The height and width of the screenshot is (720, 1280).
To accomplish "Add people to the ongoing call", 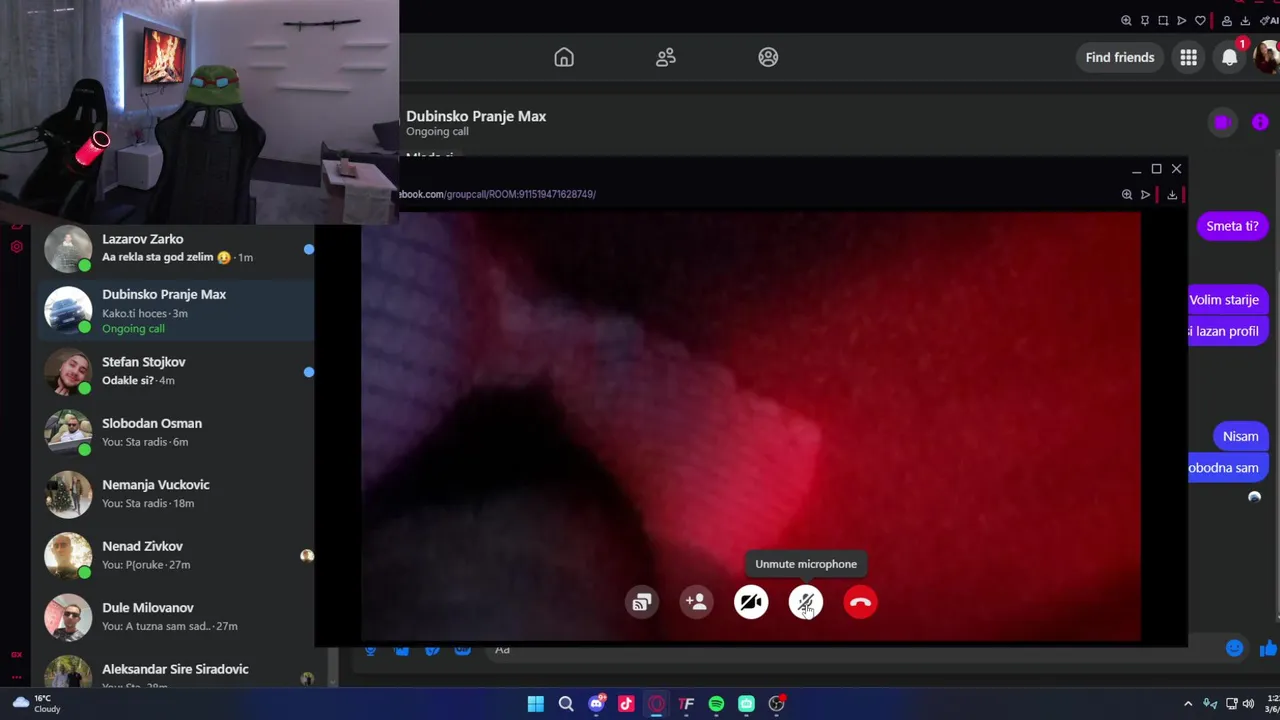I will coord(697,602).
